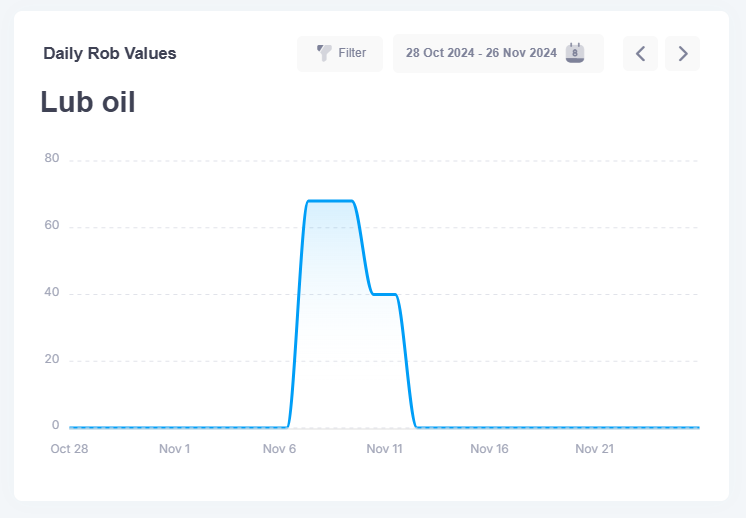Go to the previous period with left chevron
The width and height of the screenshot is (746, 518).
(640, 53)
